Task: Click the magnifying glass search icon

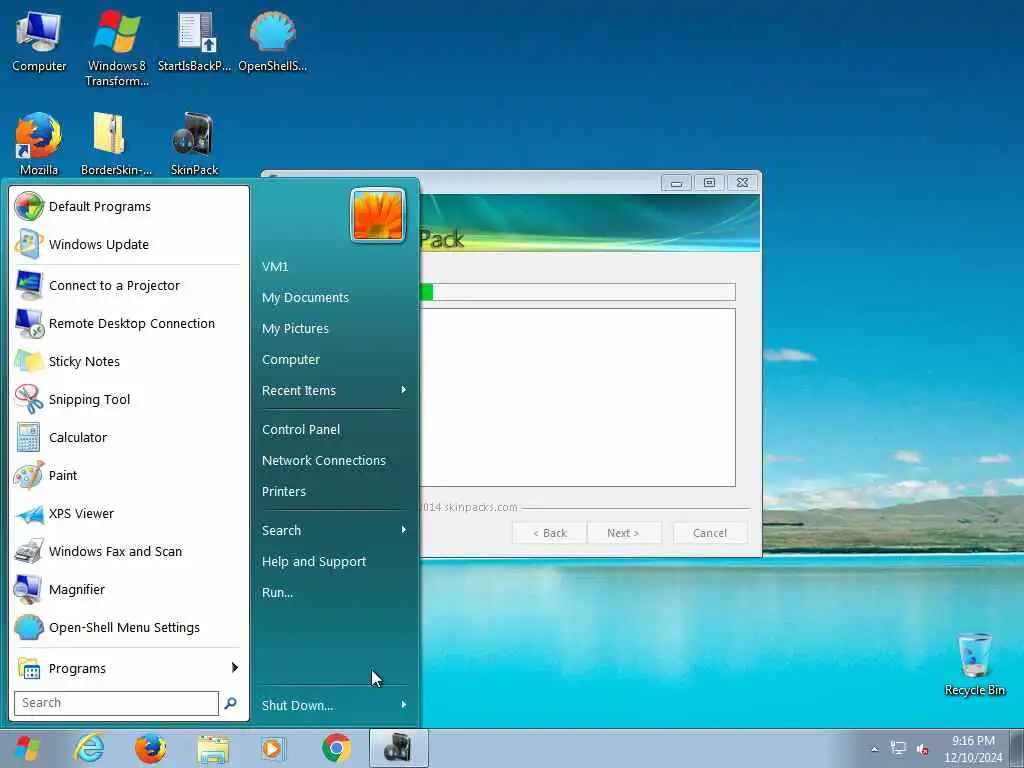Action: pos(231,703)
